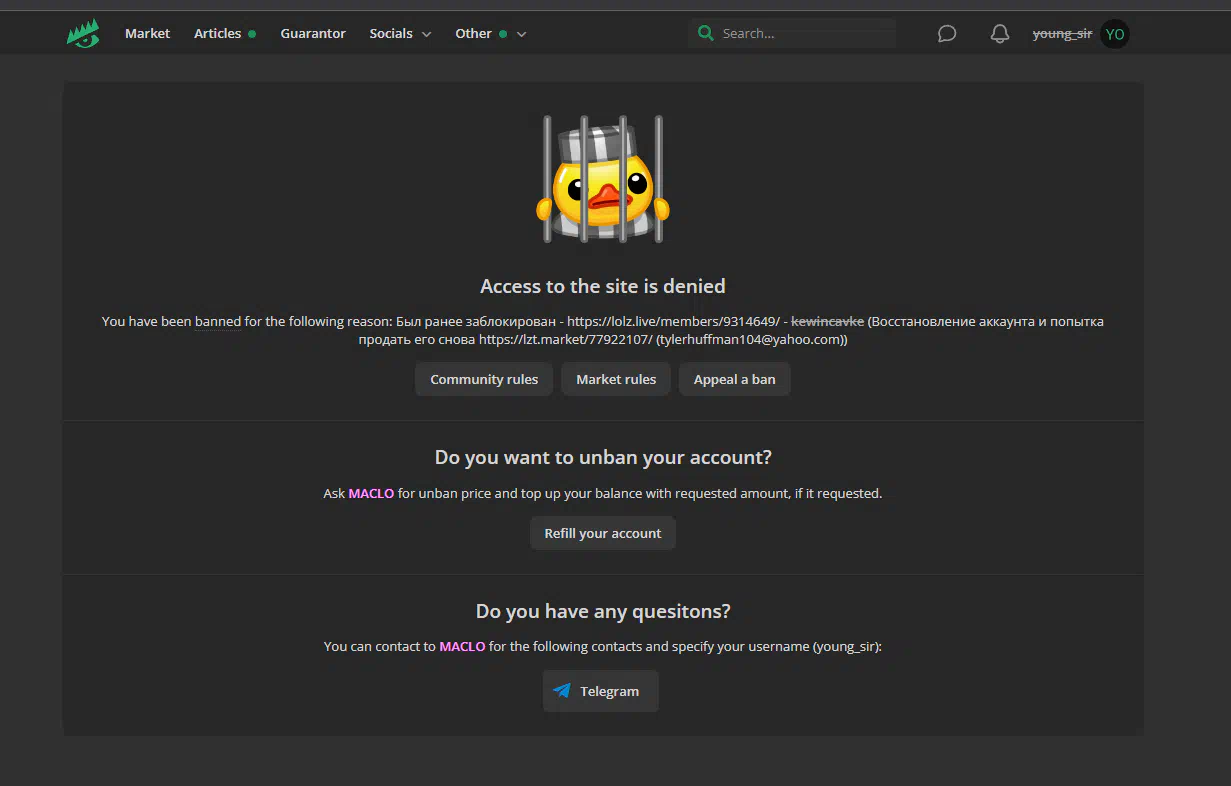Expand the Other dropdown

491,33
